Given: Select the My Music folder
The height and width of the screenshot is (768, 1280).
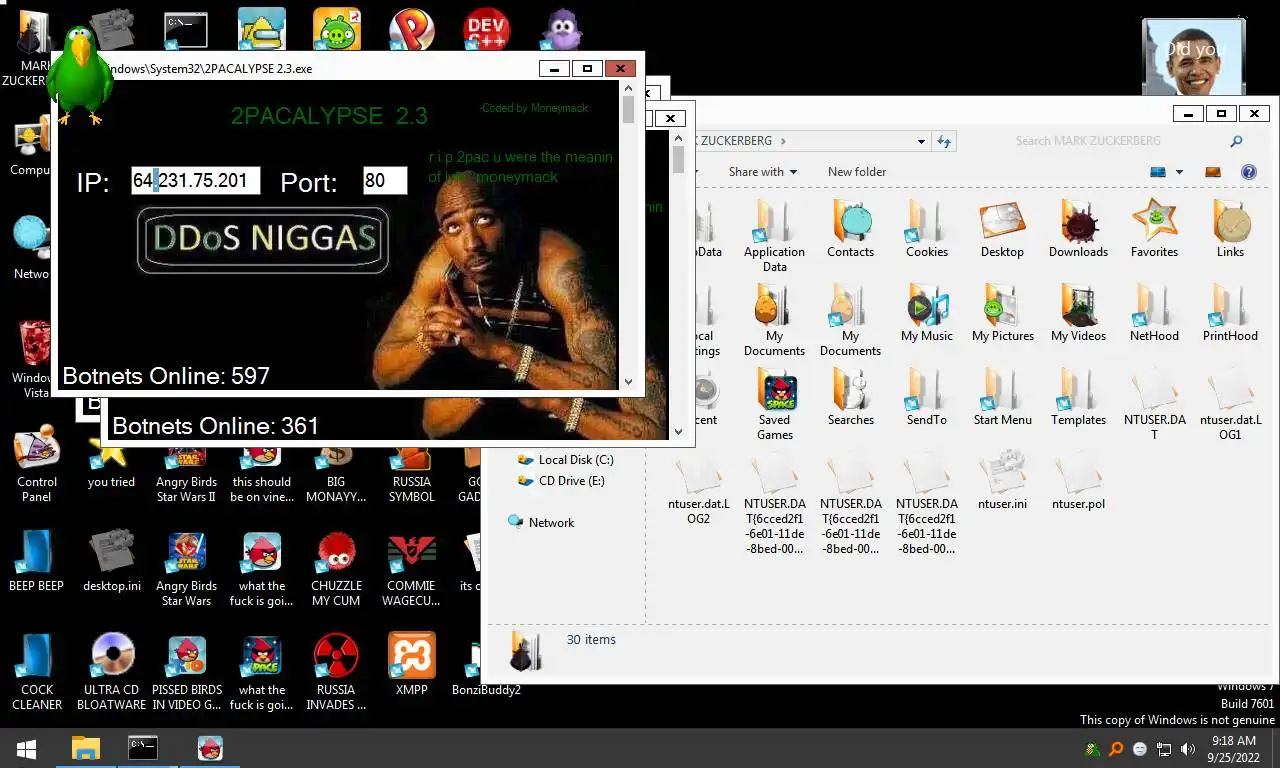Looking at the screenshot, I should tap(927, 313).
